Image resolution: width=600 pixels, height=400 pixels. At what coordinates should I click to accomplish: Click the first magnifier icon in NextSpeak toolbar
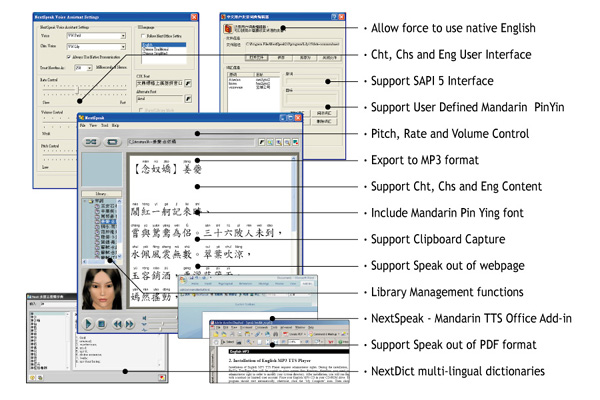pos(270,142)
